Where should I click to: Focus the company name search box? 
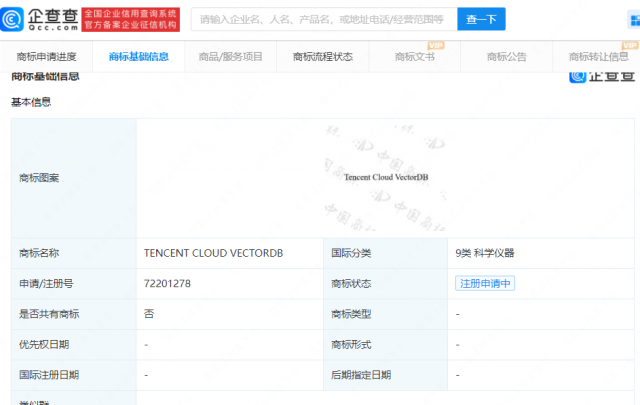coord(324,19)
